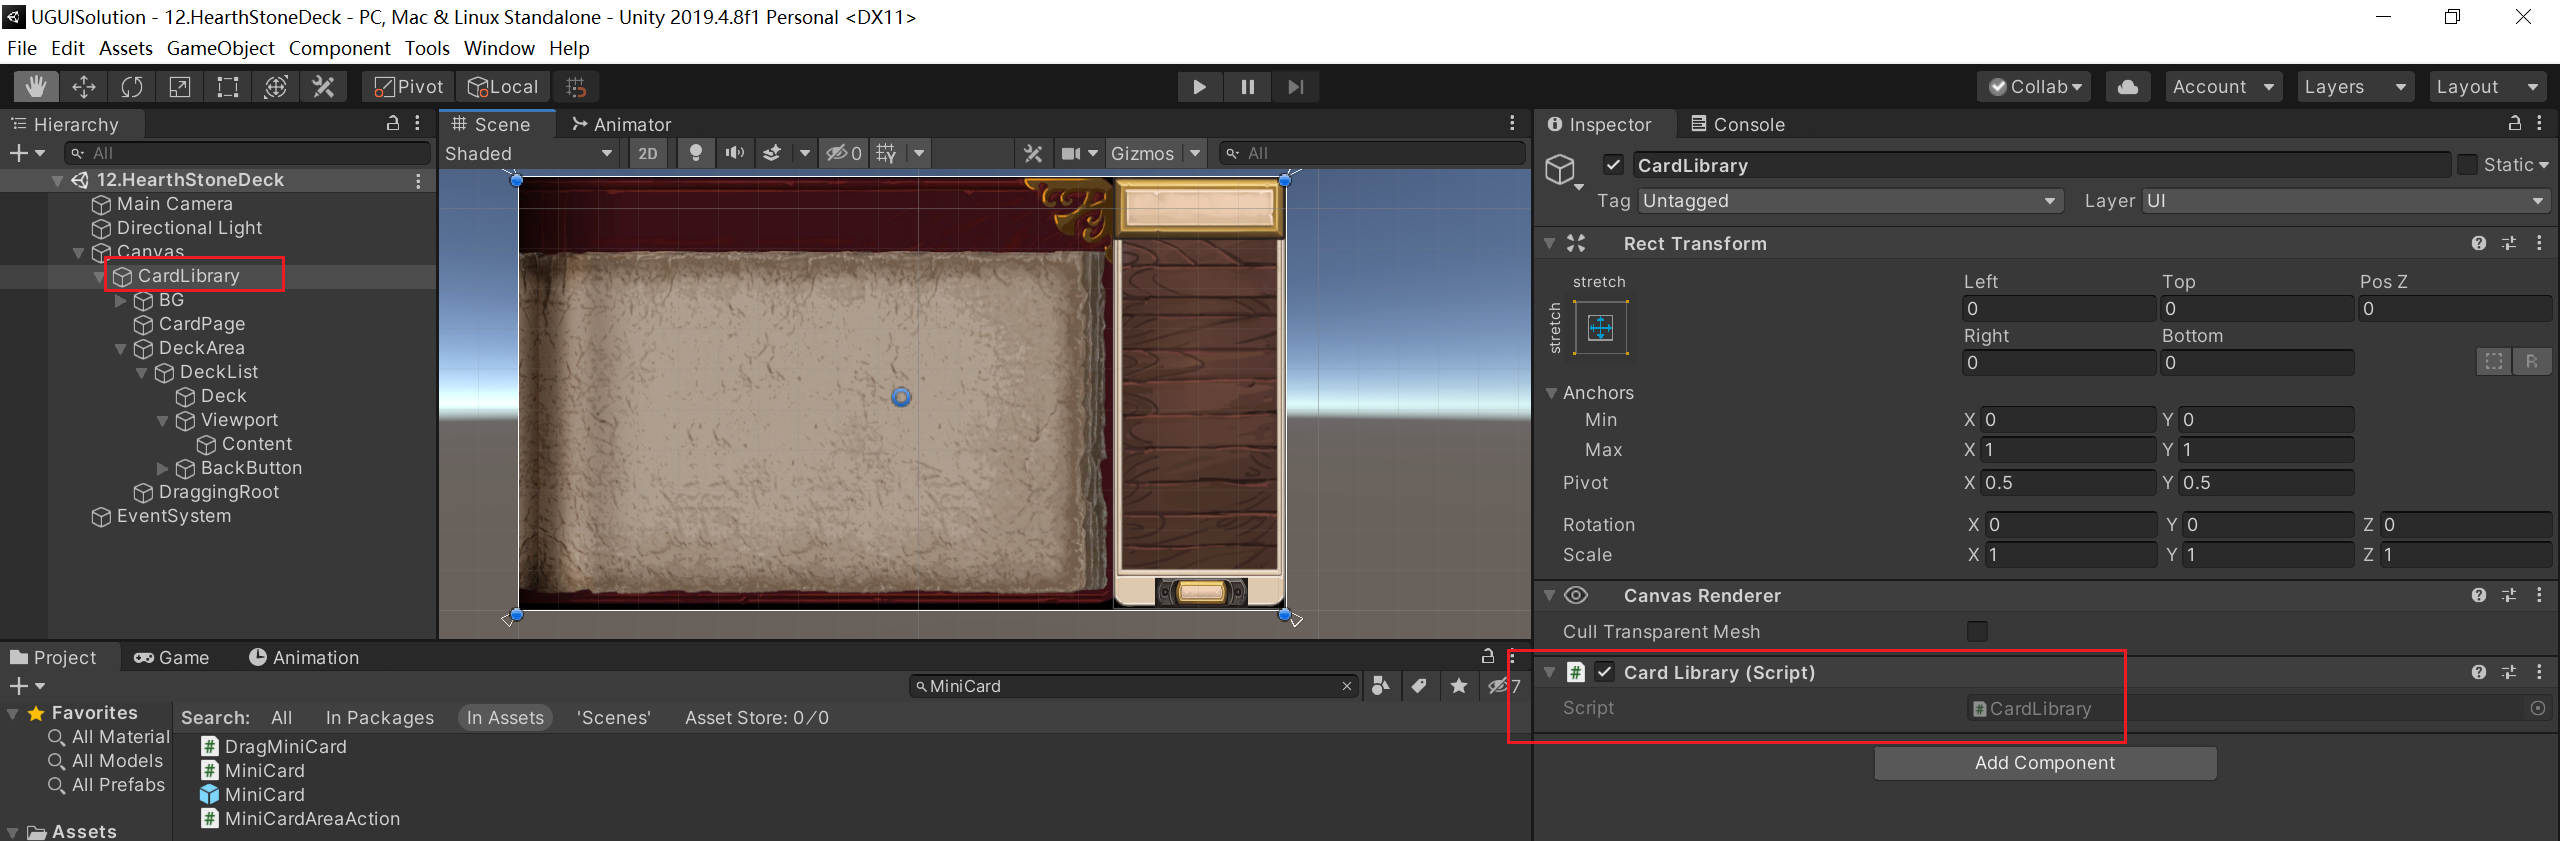Select DraggingRoot in Hierarchy

tap(219, 492)
